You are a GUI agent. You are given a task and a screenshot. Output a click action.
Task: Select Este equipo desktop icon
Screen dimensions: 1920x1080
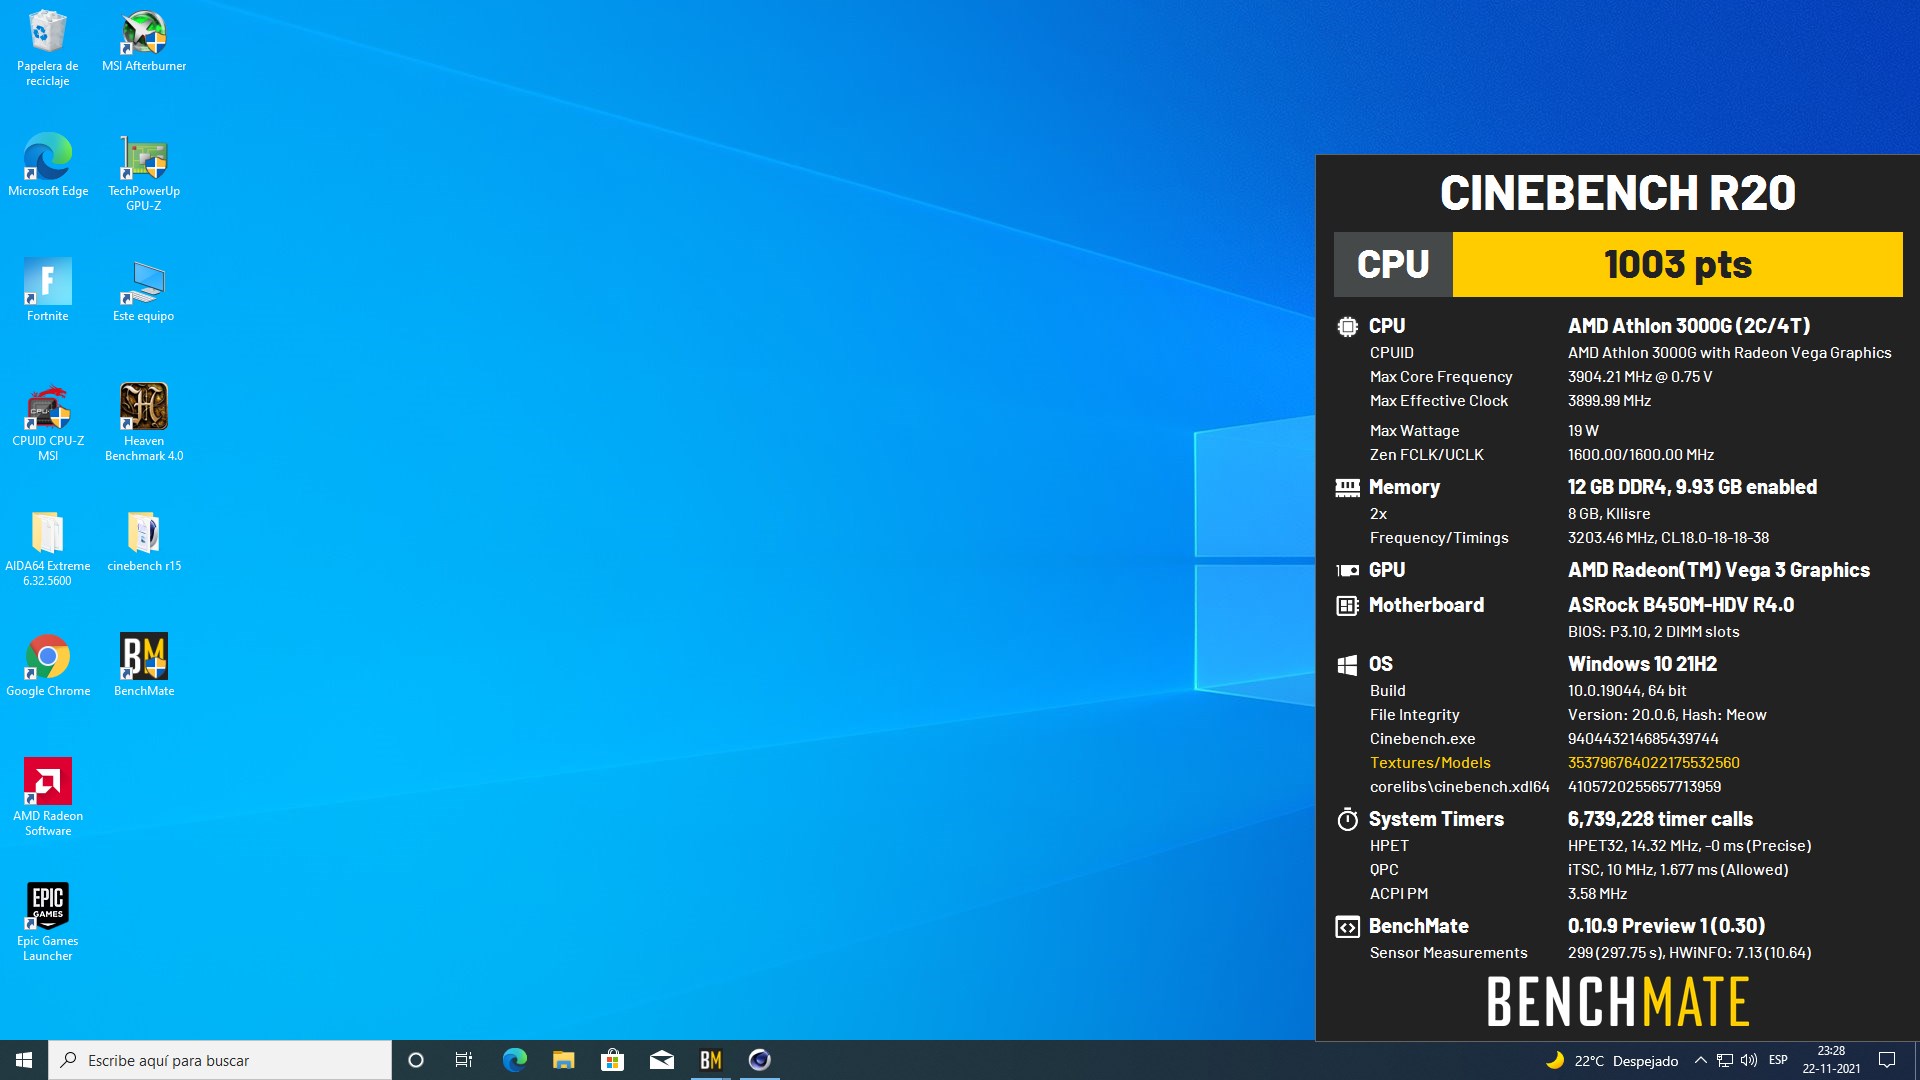pos(144,290)
